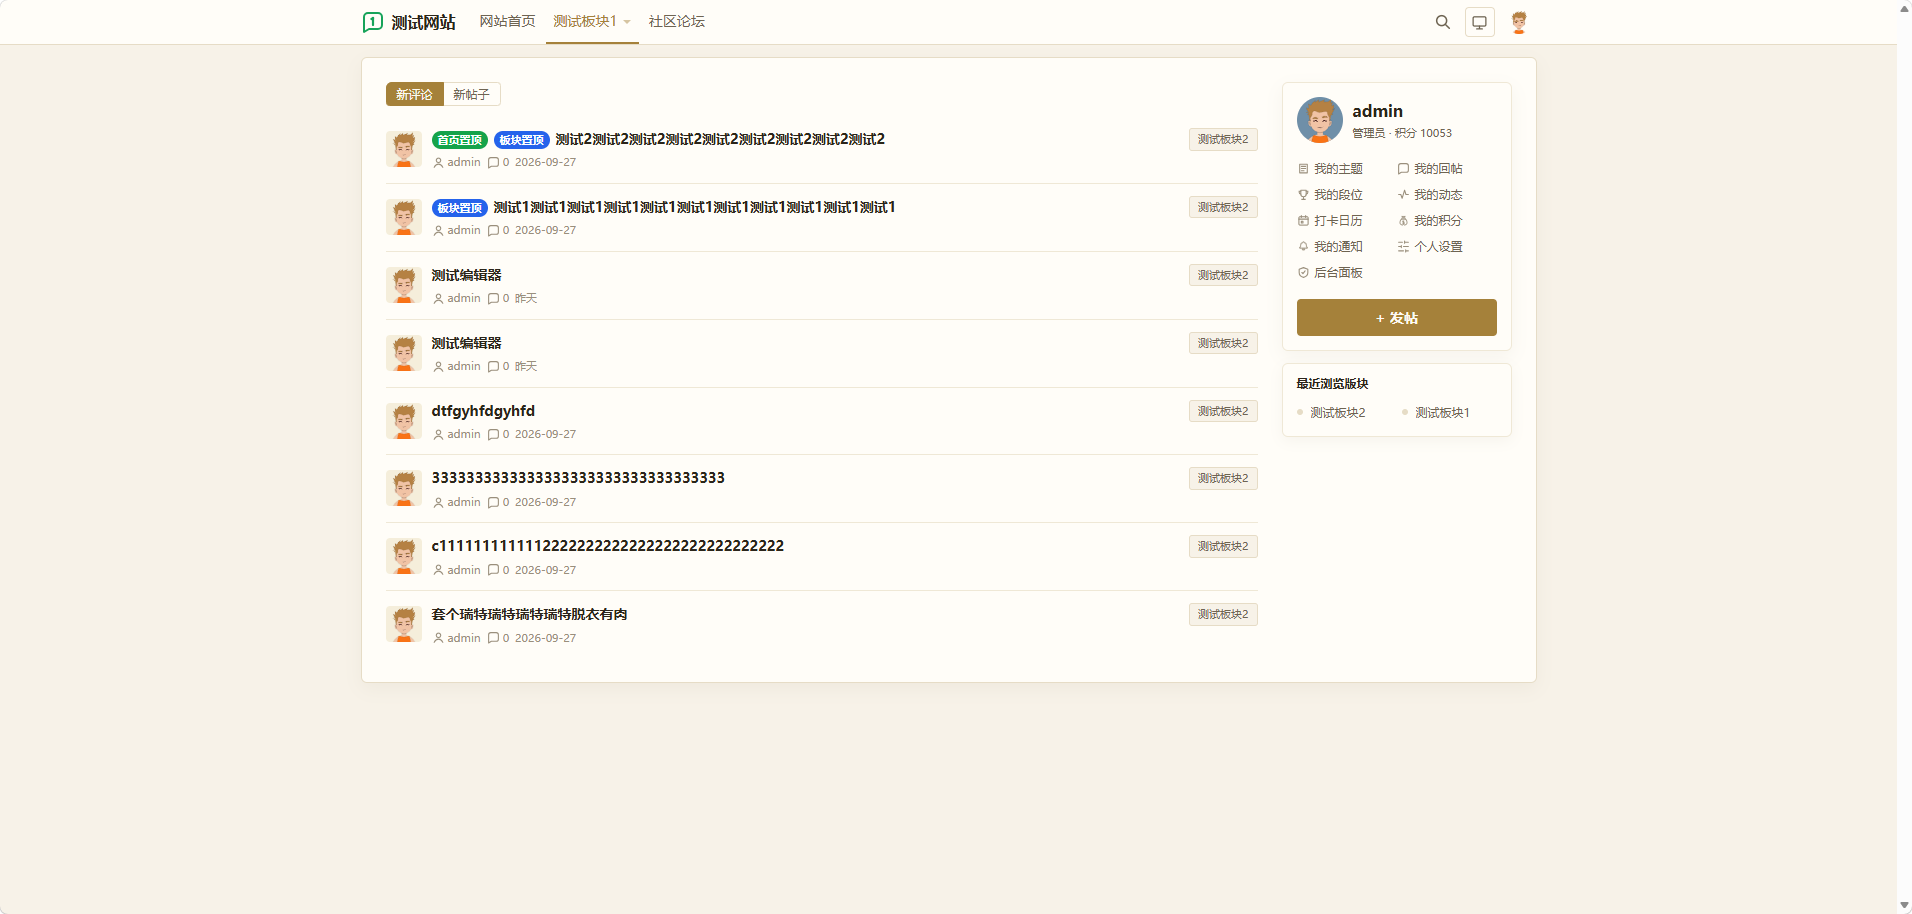Image resolution: width=1912 pixels, height=914 pixels.
Task: Click the admin username in the sidebar
Action: tap(1378, 111)
